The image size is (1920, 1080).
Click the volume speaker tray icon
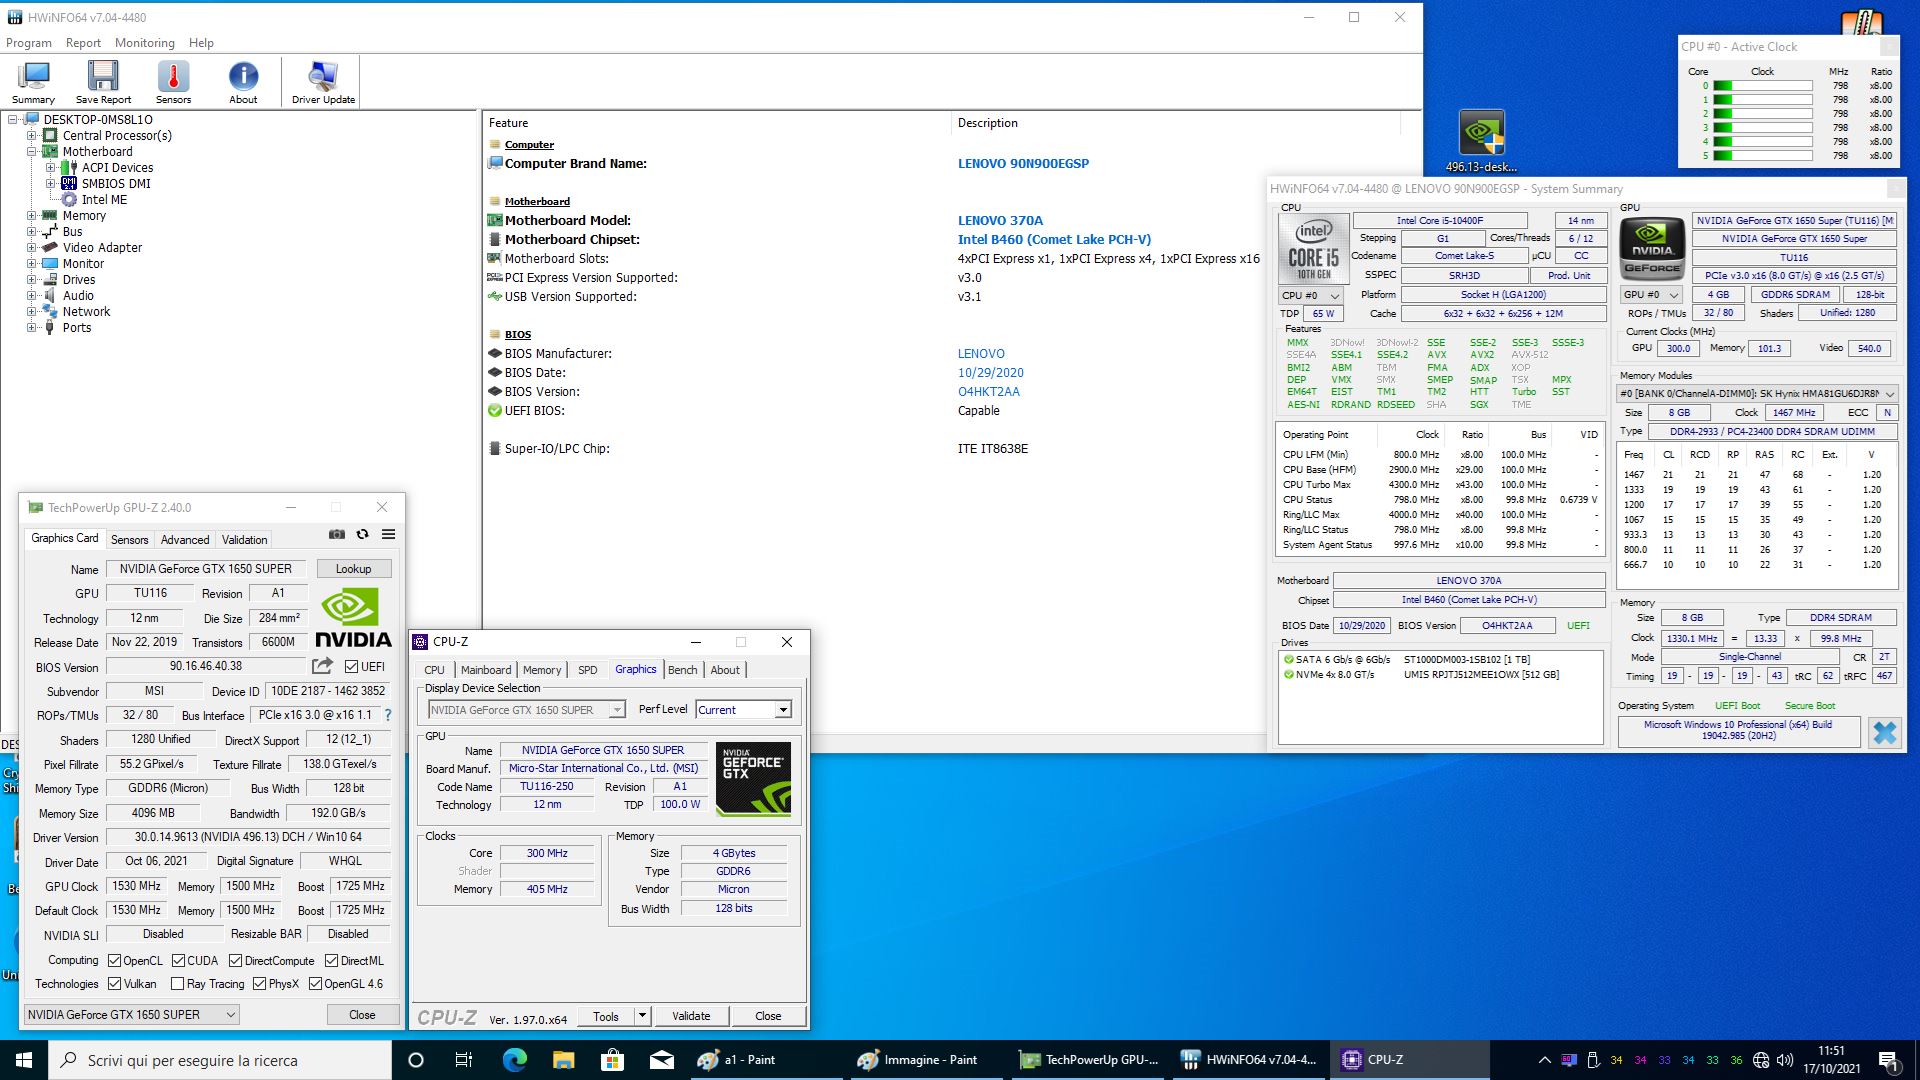click(1785, 1060)
